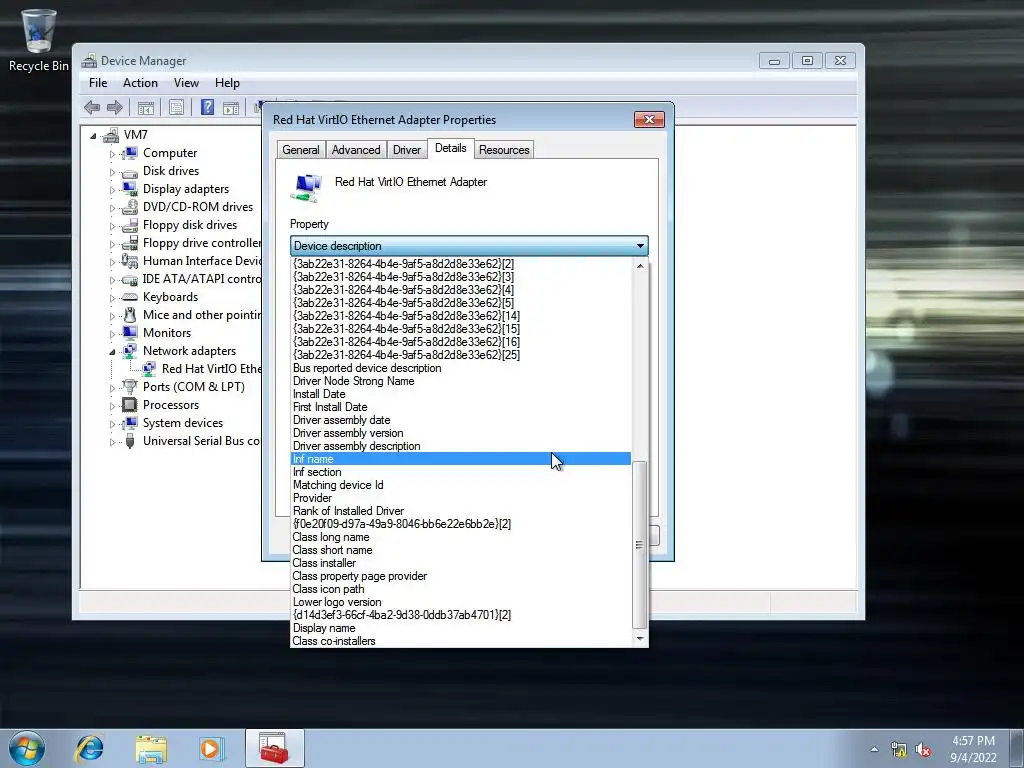The width and height of the screenshot is (1024, 768).
Task: Select the Disk drives device icon
Action: 130,172
